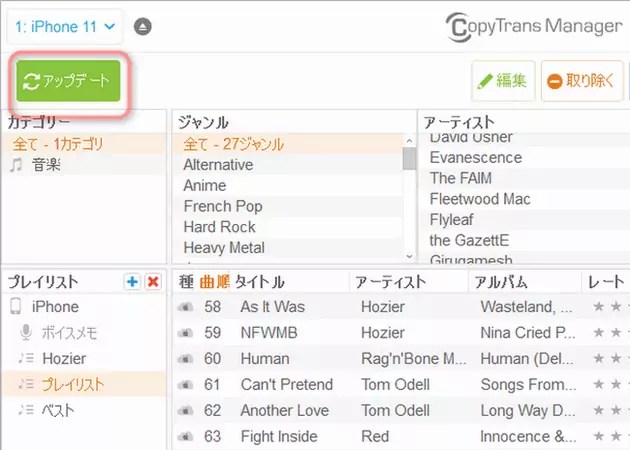Click cloud icon on Can't Pretend row
The height and width of the screenshot is (450, 630).
coord(185,385)
